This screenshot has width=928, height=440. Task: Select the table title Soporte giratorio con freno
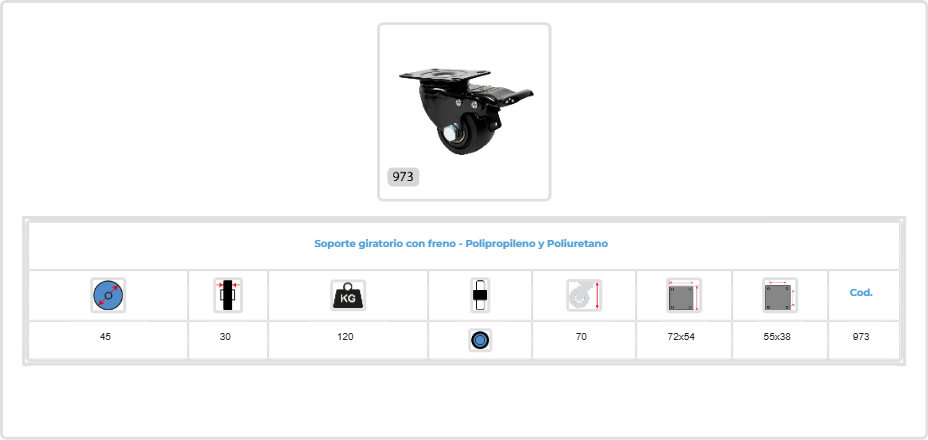pyautogui.click(x=461, y=243)
